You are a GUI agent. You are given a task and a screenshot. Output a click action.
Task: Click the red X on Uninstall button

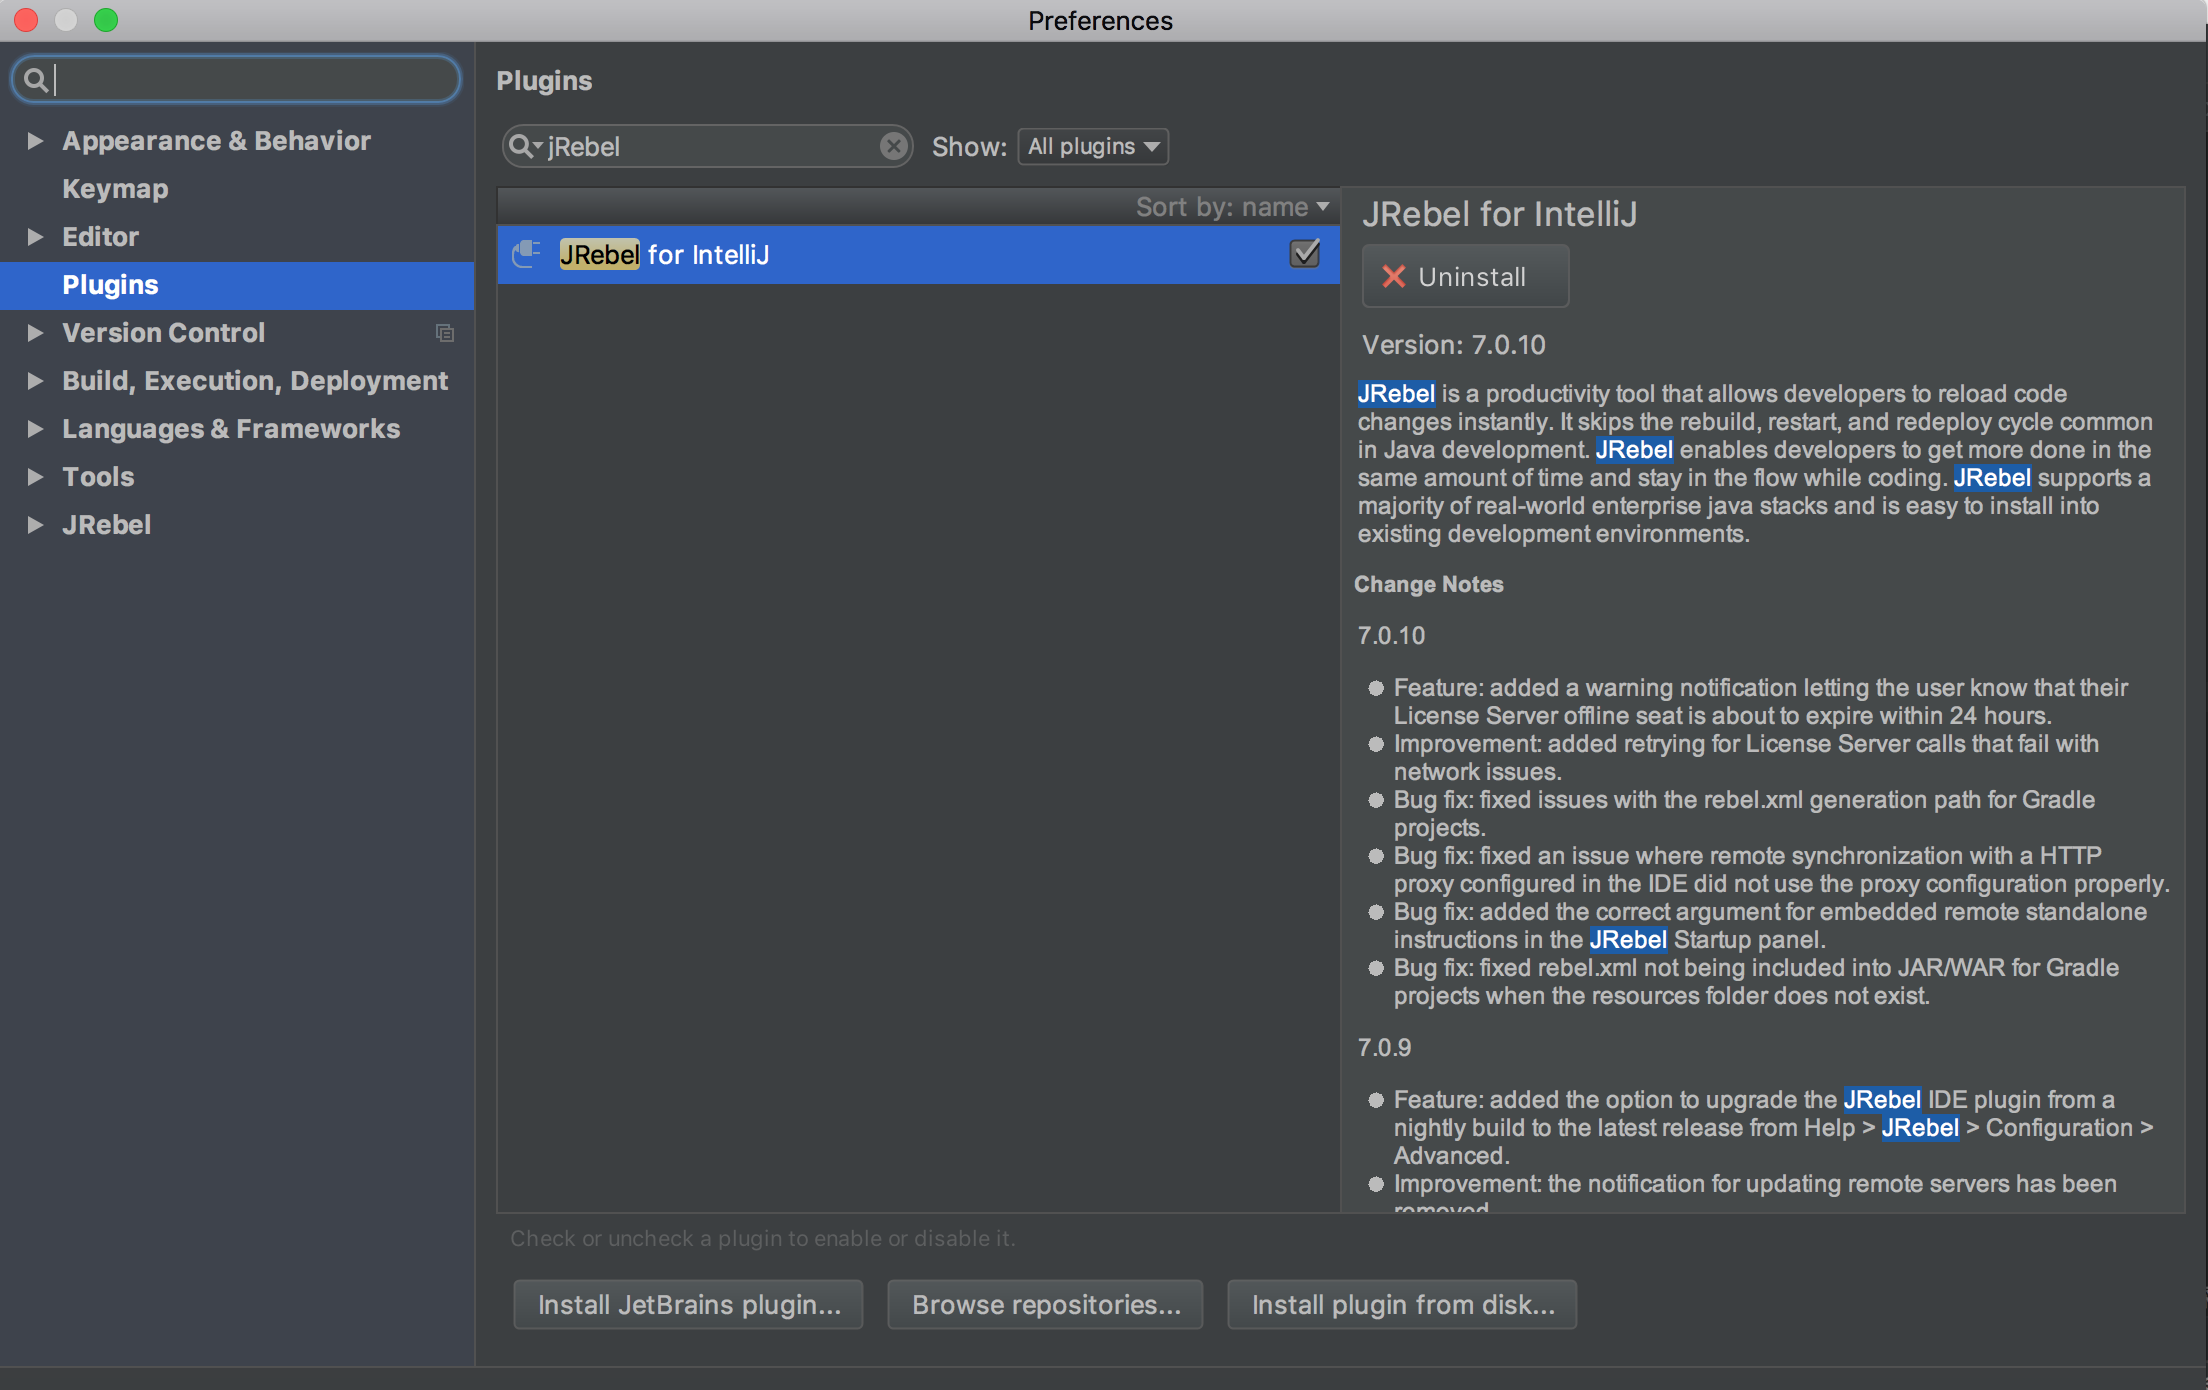[1393, 277]
